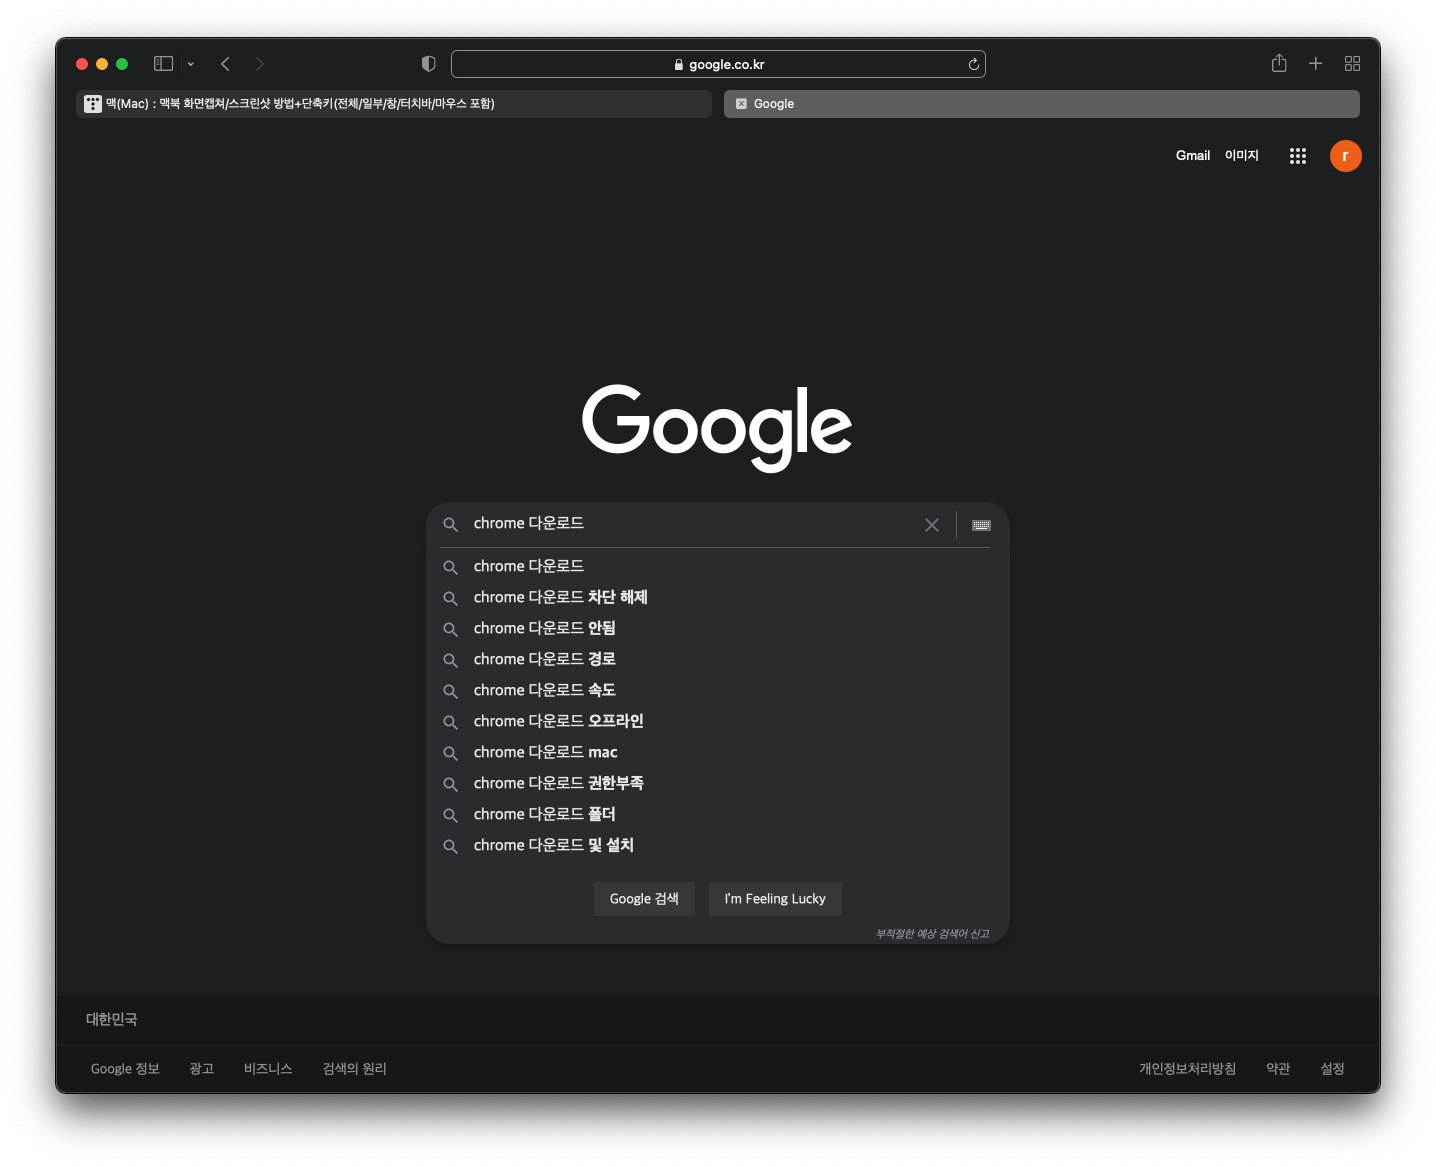Select the Google tab
This screenshot has width=1436, height=1167.
tap(1042, 104)
